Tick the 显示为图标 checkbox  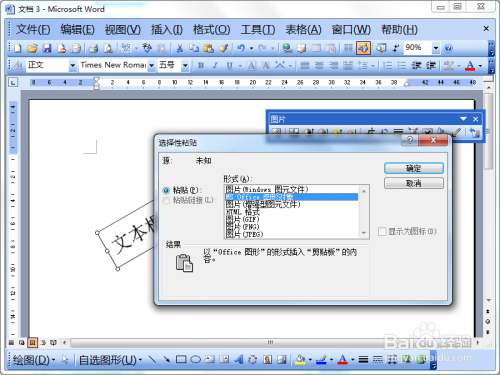pyautogui.click(x=382, y=231)
